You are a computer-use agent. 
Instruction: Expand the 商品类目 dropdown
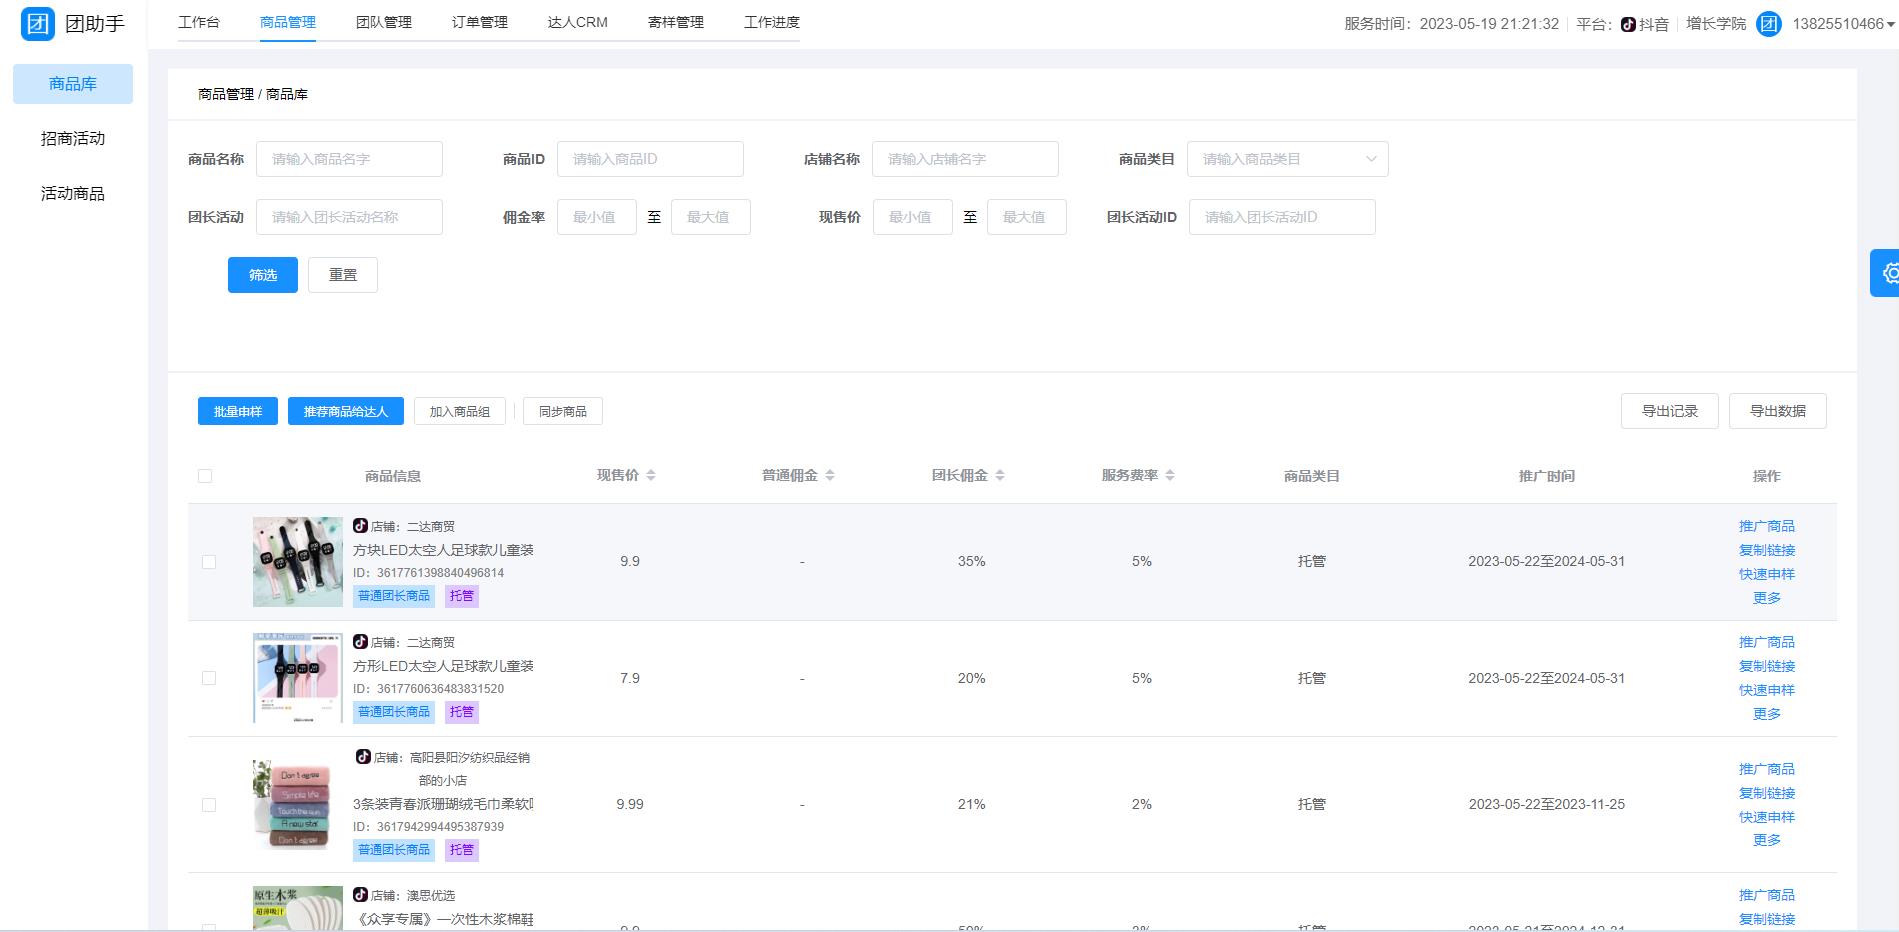1287,159
